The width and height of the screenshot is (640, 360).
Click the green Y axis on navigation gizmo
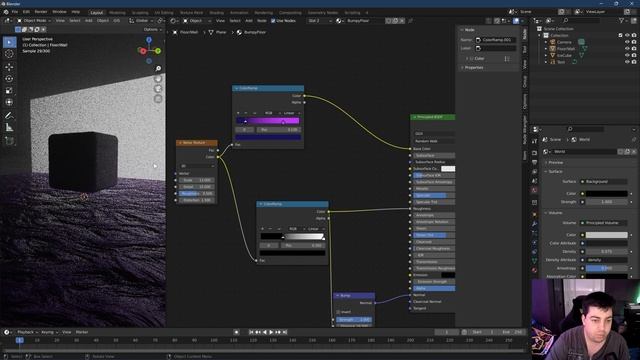point(158,51)
